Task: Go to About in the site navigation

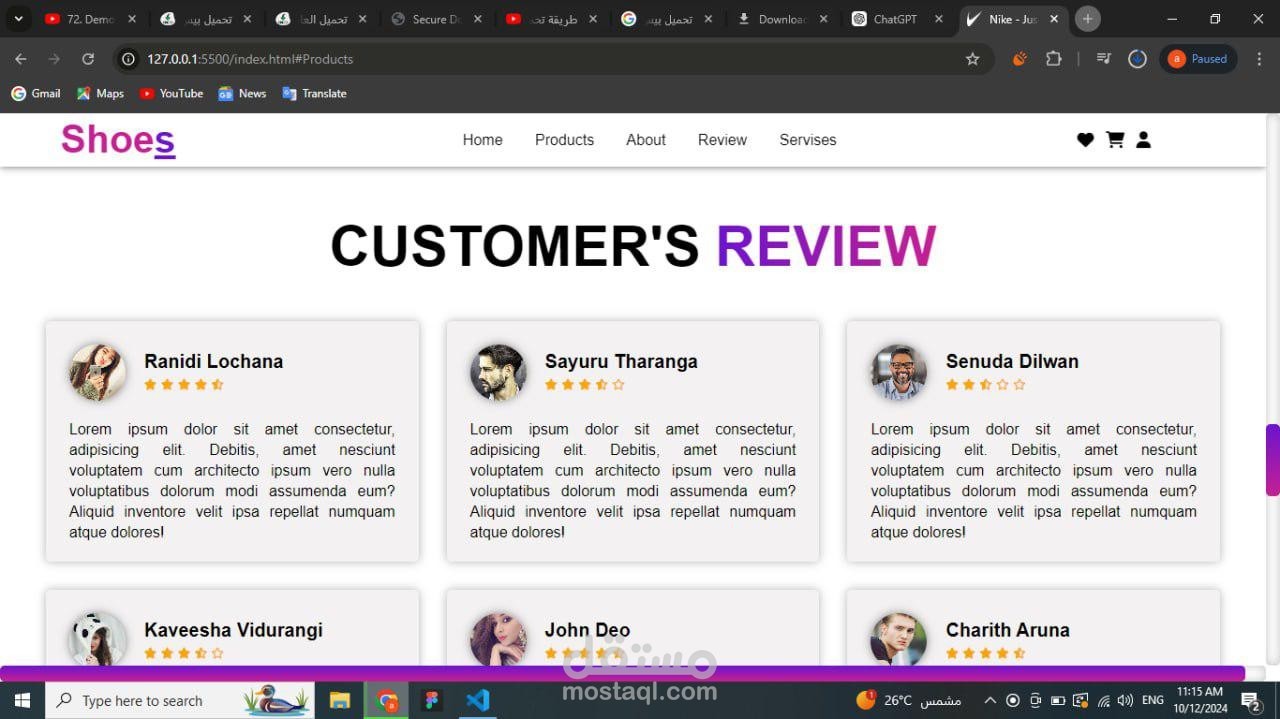Action: [646, 140]
